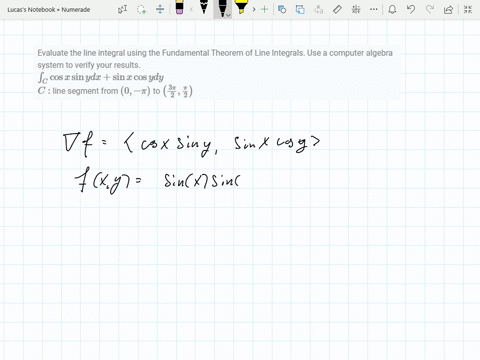Click the math assistant icon
Viewport: 480px width, 360px height.
(356, 9)
